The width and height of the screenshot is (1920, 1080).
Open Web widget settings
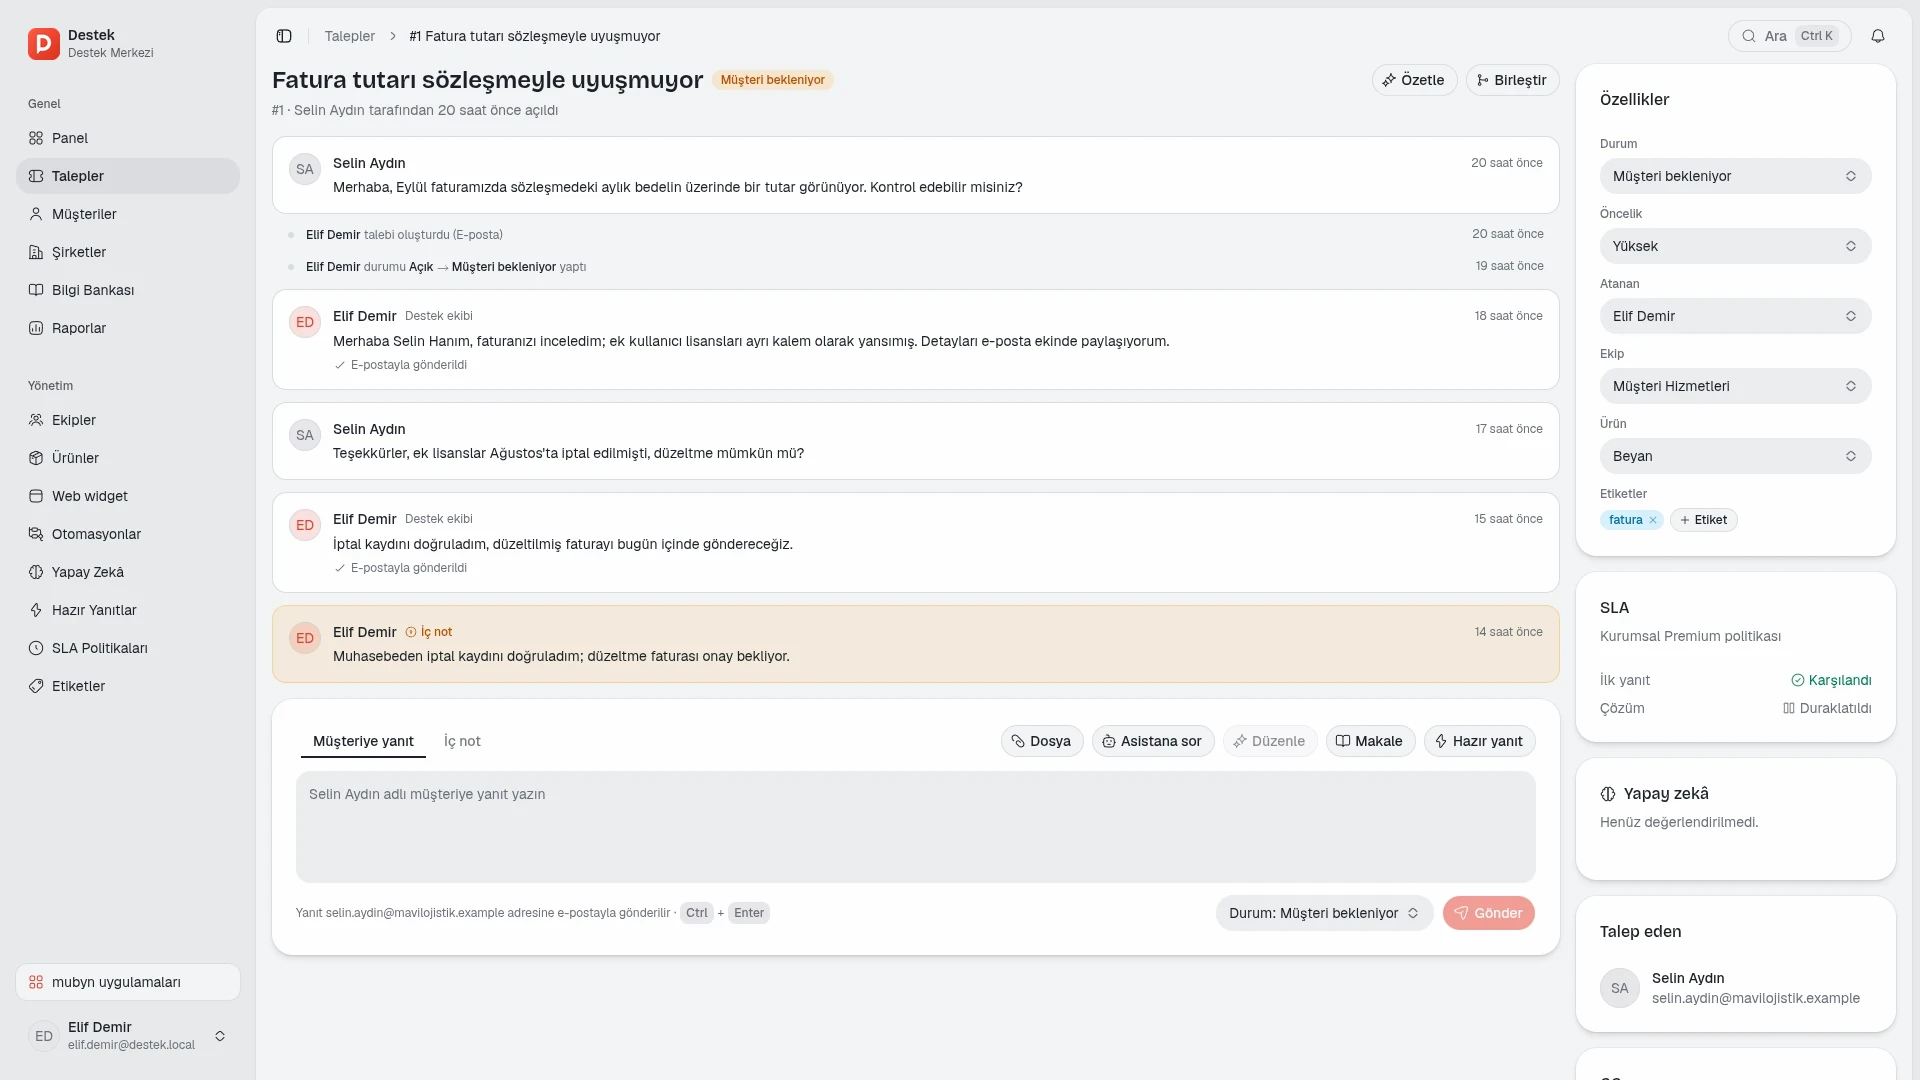click(128, 496)
